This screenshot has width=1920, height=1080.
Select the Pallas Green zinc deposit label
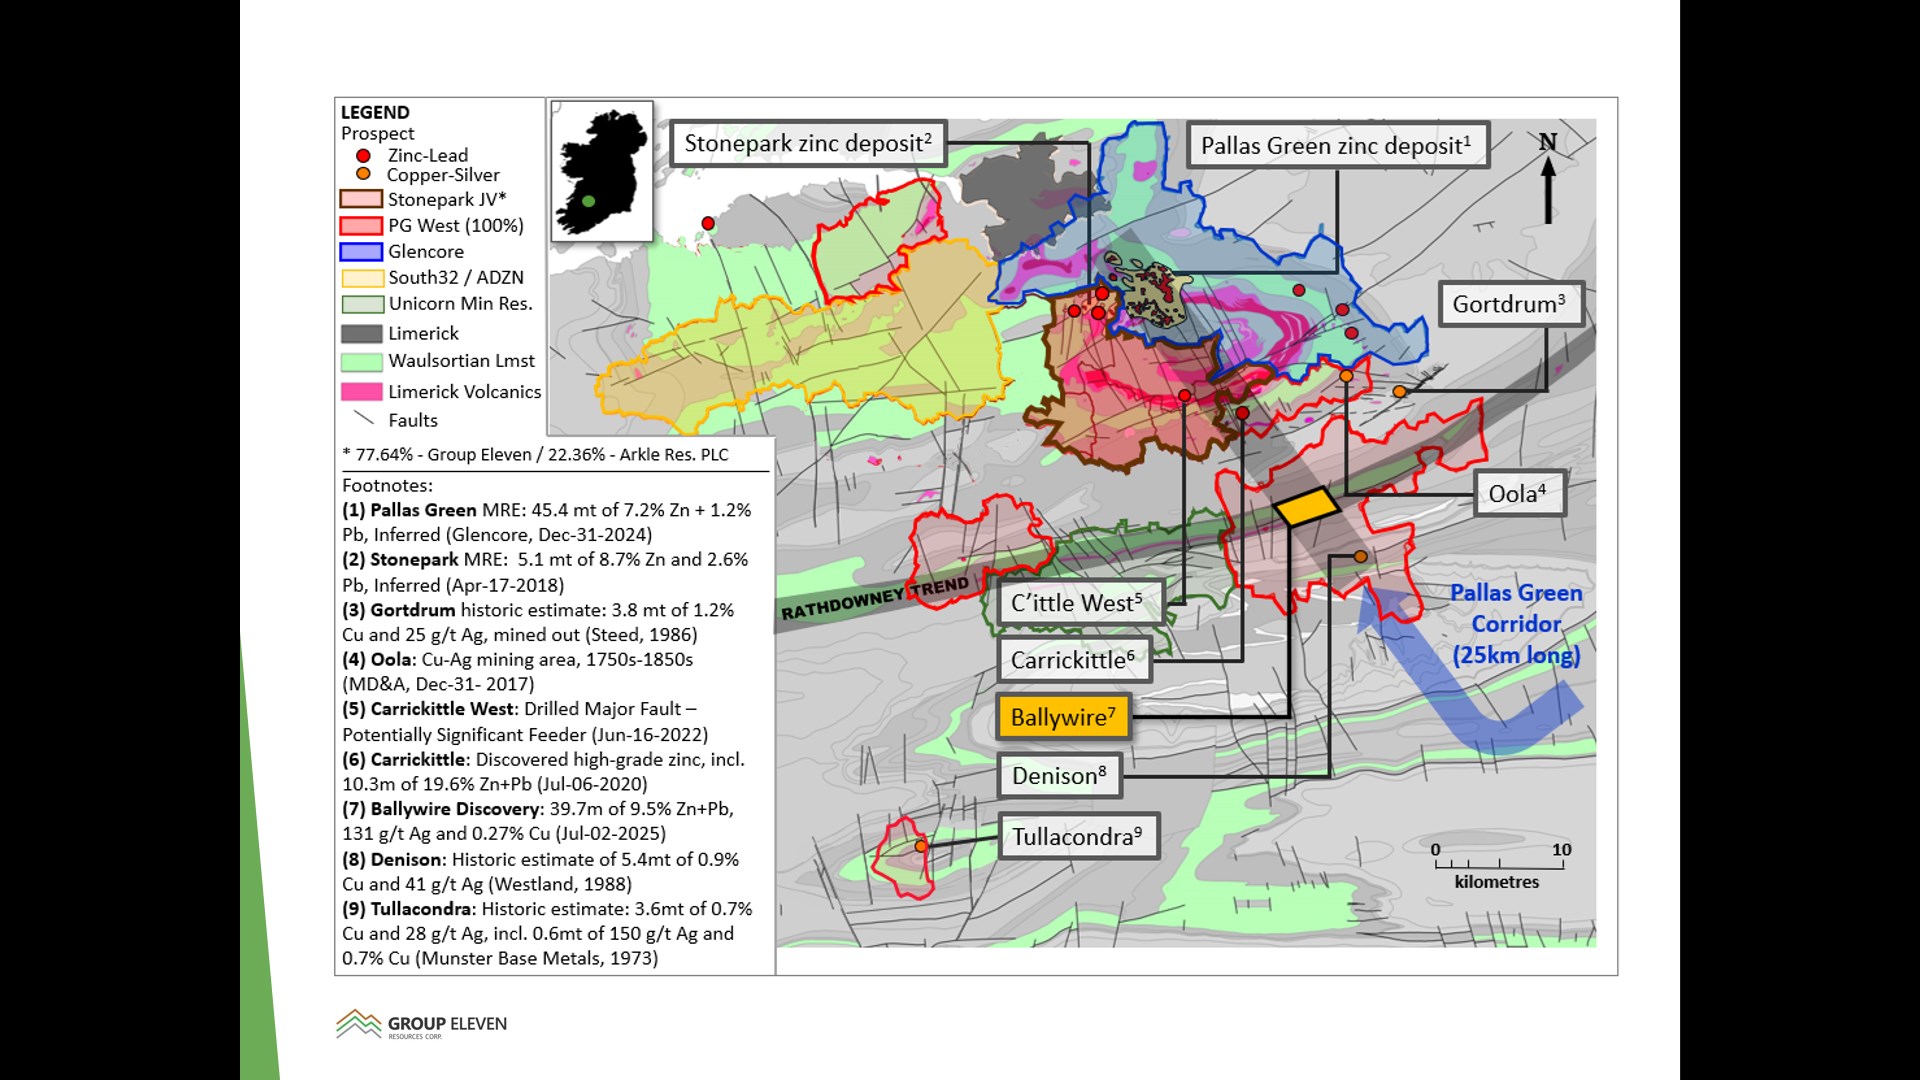(x=1336, y=146)
